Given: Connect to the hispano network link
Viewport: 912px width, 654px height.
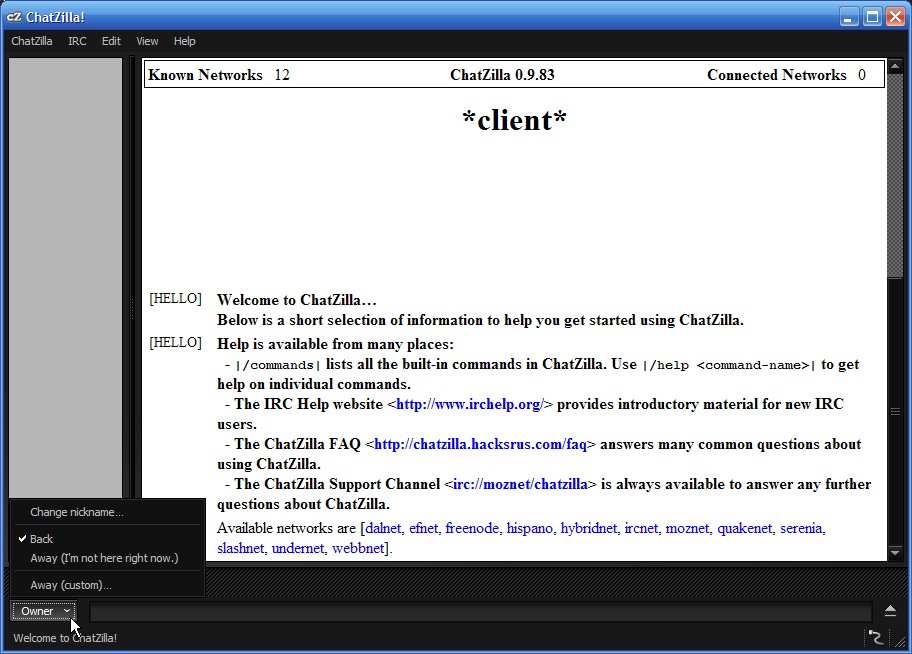Looking at the screenshot, I should click(529, 528).
